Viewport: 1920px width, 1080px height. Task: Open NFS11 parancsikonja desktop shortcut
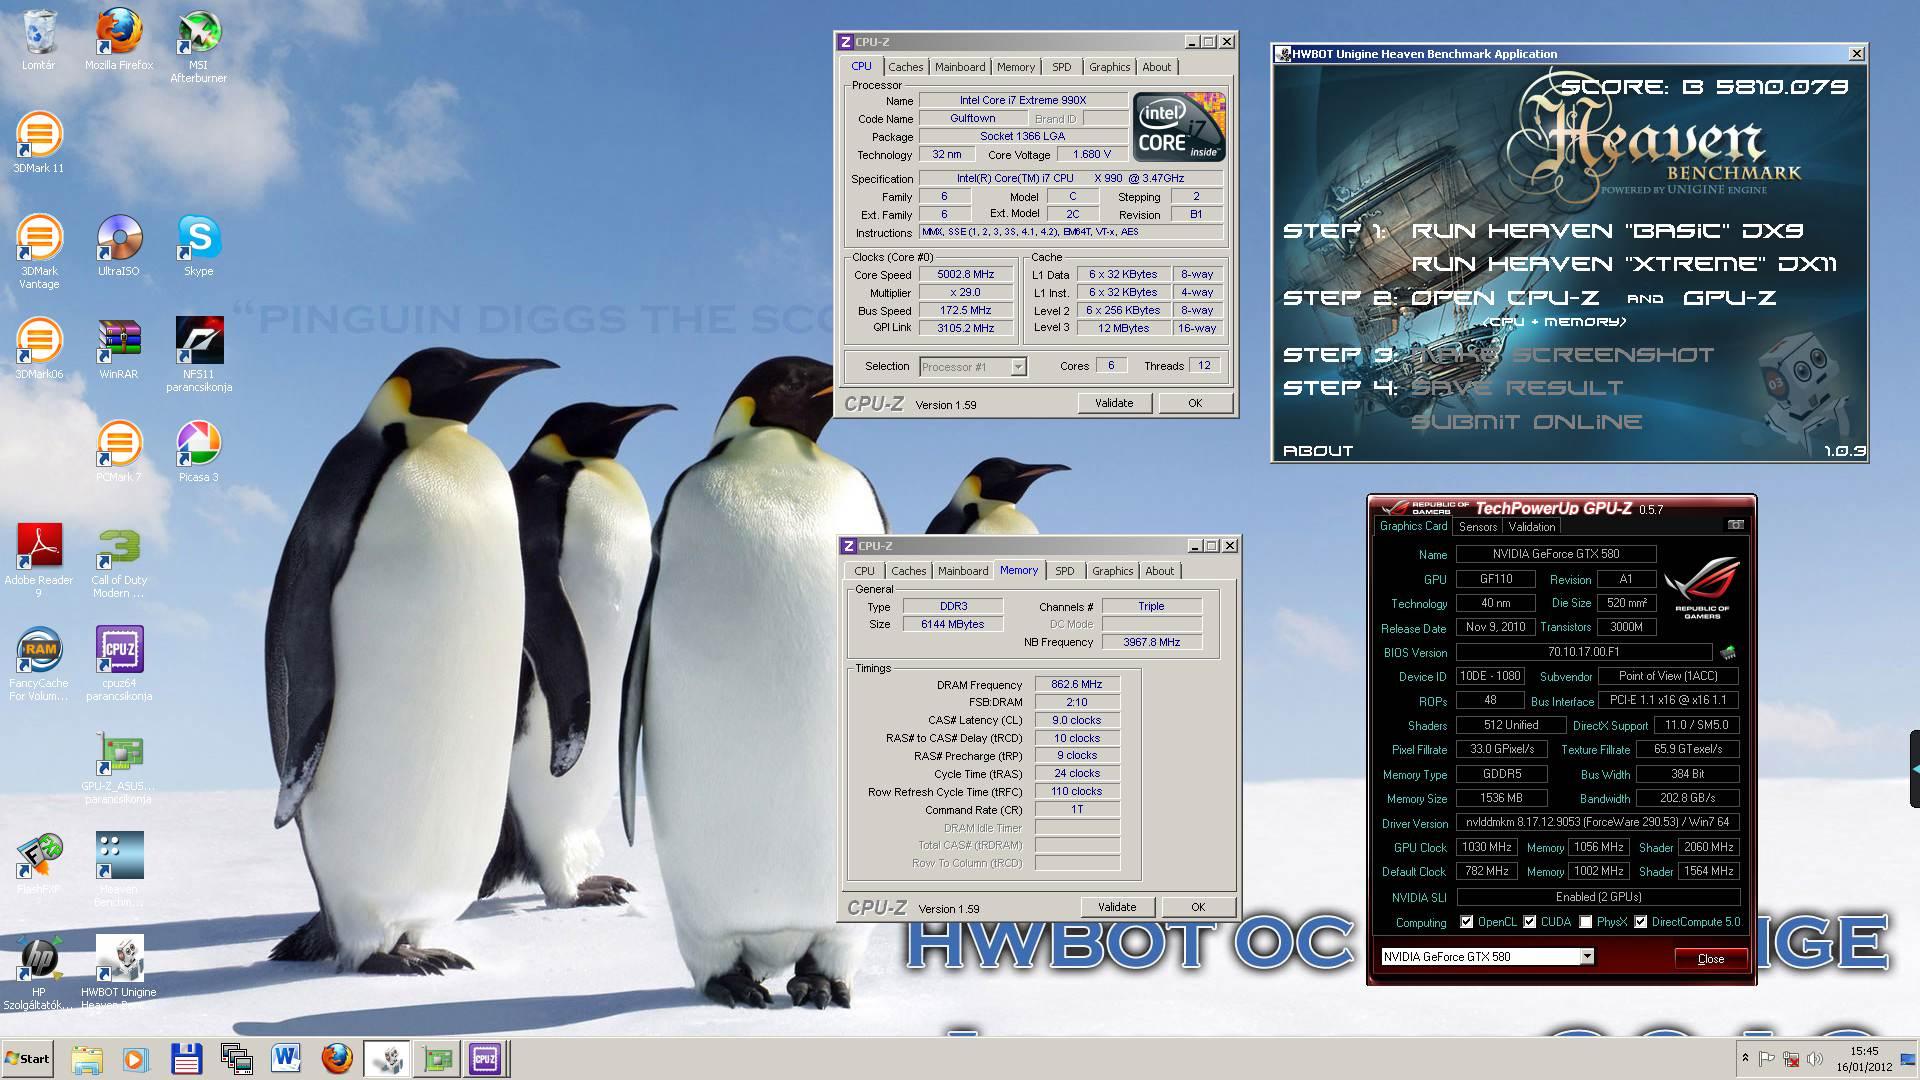[198, 355]
